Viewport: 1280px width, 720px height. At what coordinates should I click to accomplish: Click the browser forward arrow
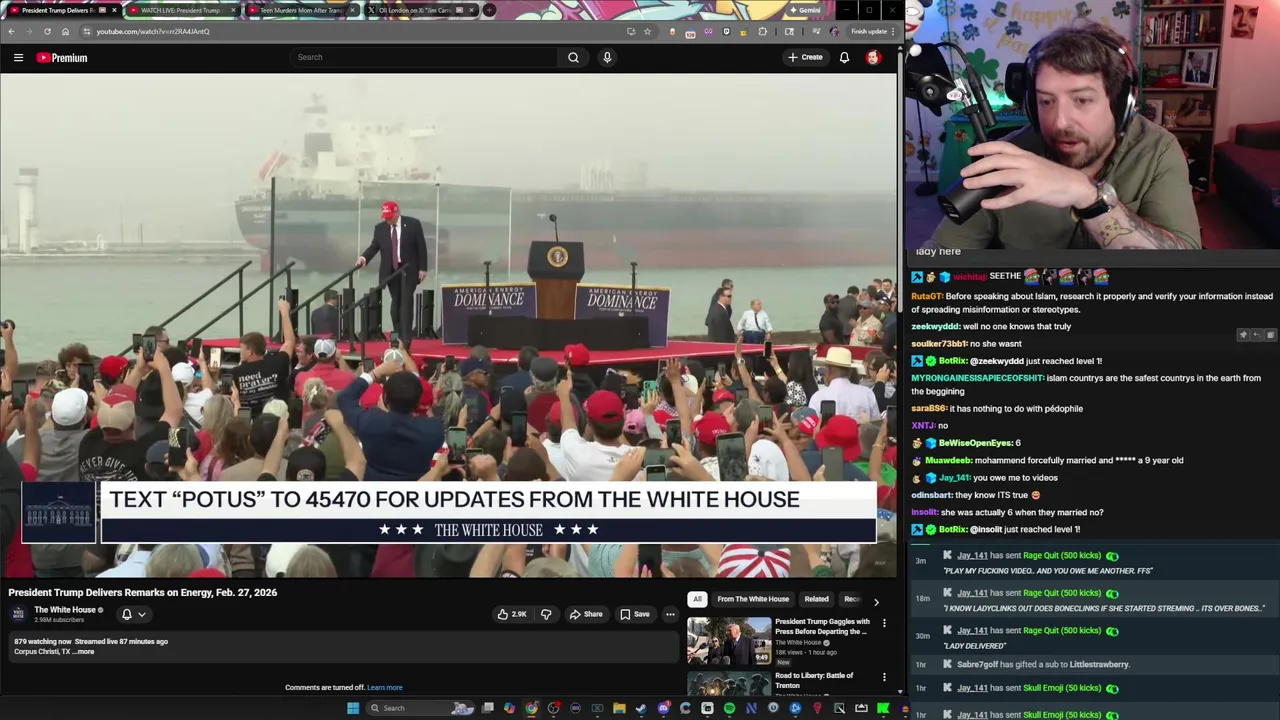coord(29,31)
